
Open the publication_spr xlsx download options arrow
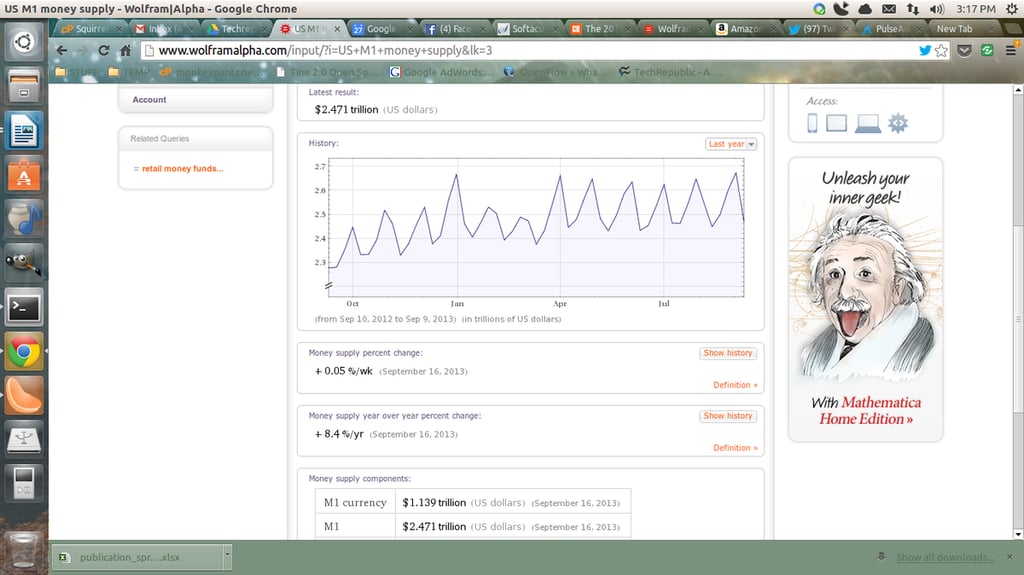click(x=227, y=555)
